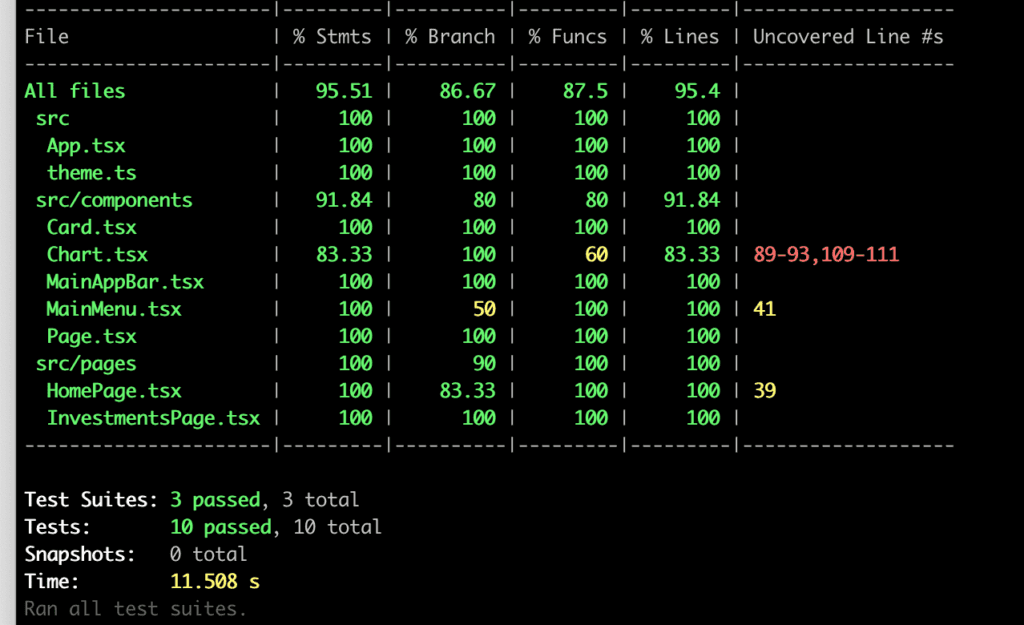The height and width of the screenshot is (625, 1024).
Task: Click uncovered line 41 for MainMenu.tsx
Action: 764,309
